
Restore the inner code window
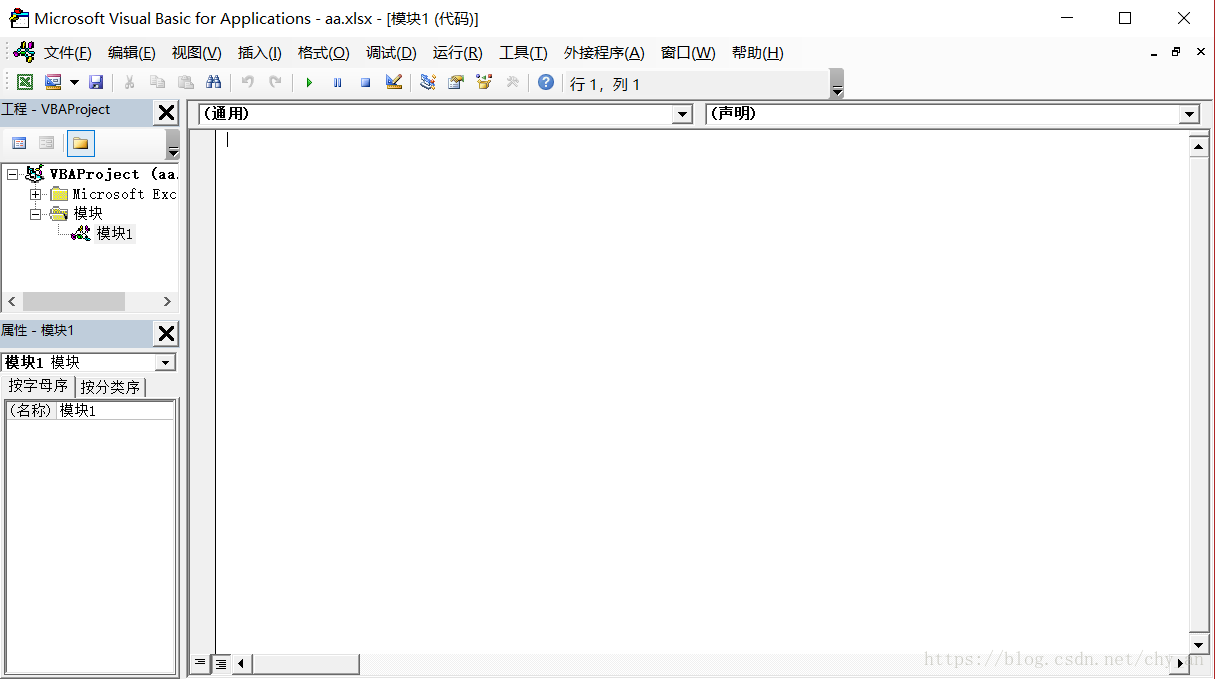click(1176, 52)
